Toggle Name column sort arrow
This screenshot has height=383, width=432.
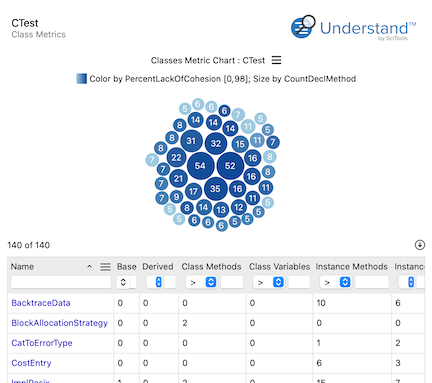(89, 266)
